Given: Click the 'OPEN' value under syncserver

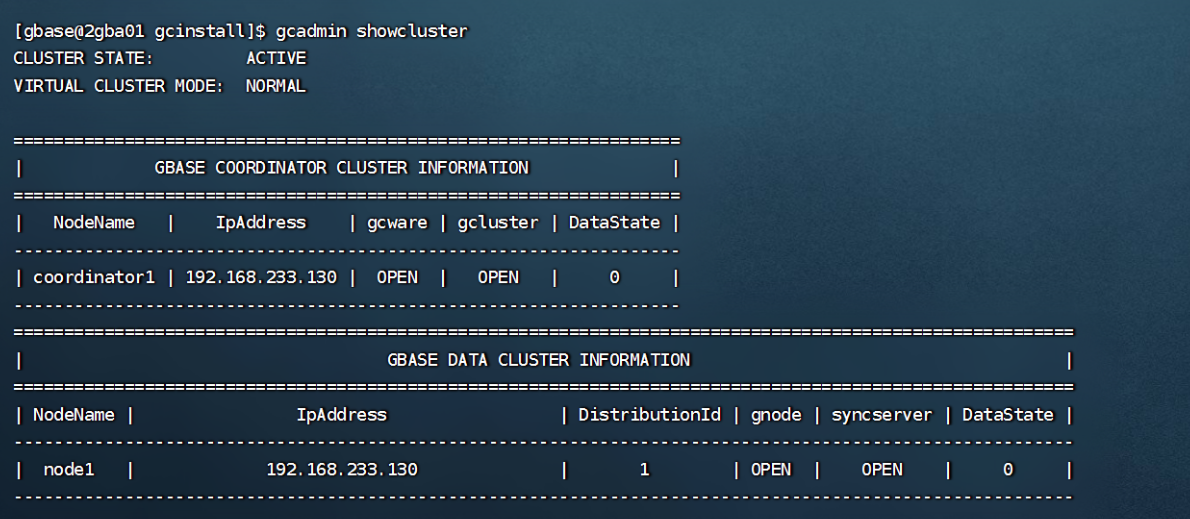Looking at the screenshot, I should coord(882,470).
